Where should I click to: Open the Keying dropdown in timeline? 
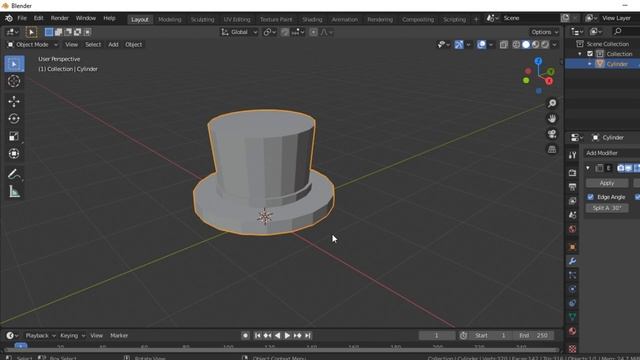72,336
